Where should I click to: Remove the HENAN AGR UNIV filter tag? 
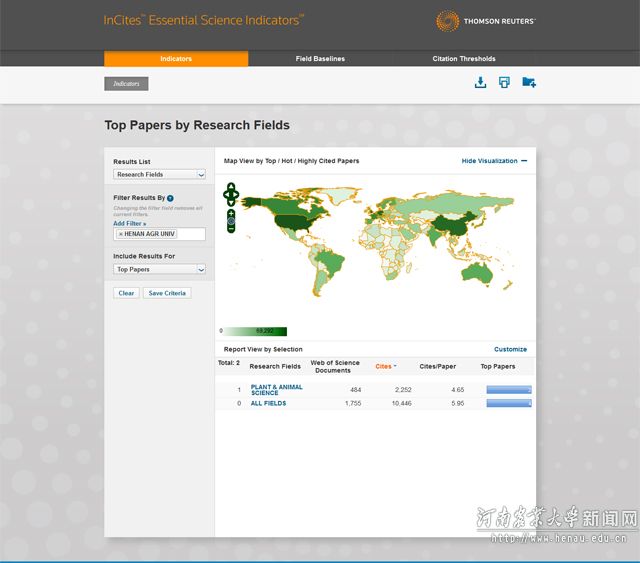click(120, 234)
